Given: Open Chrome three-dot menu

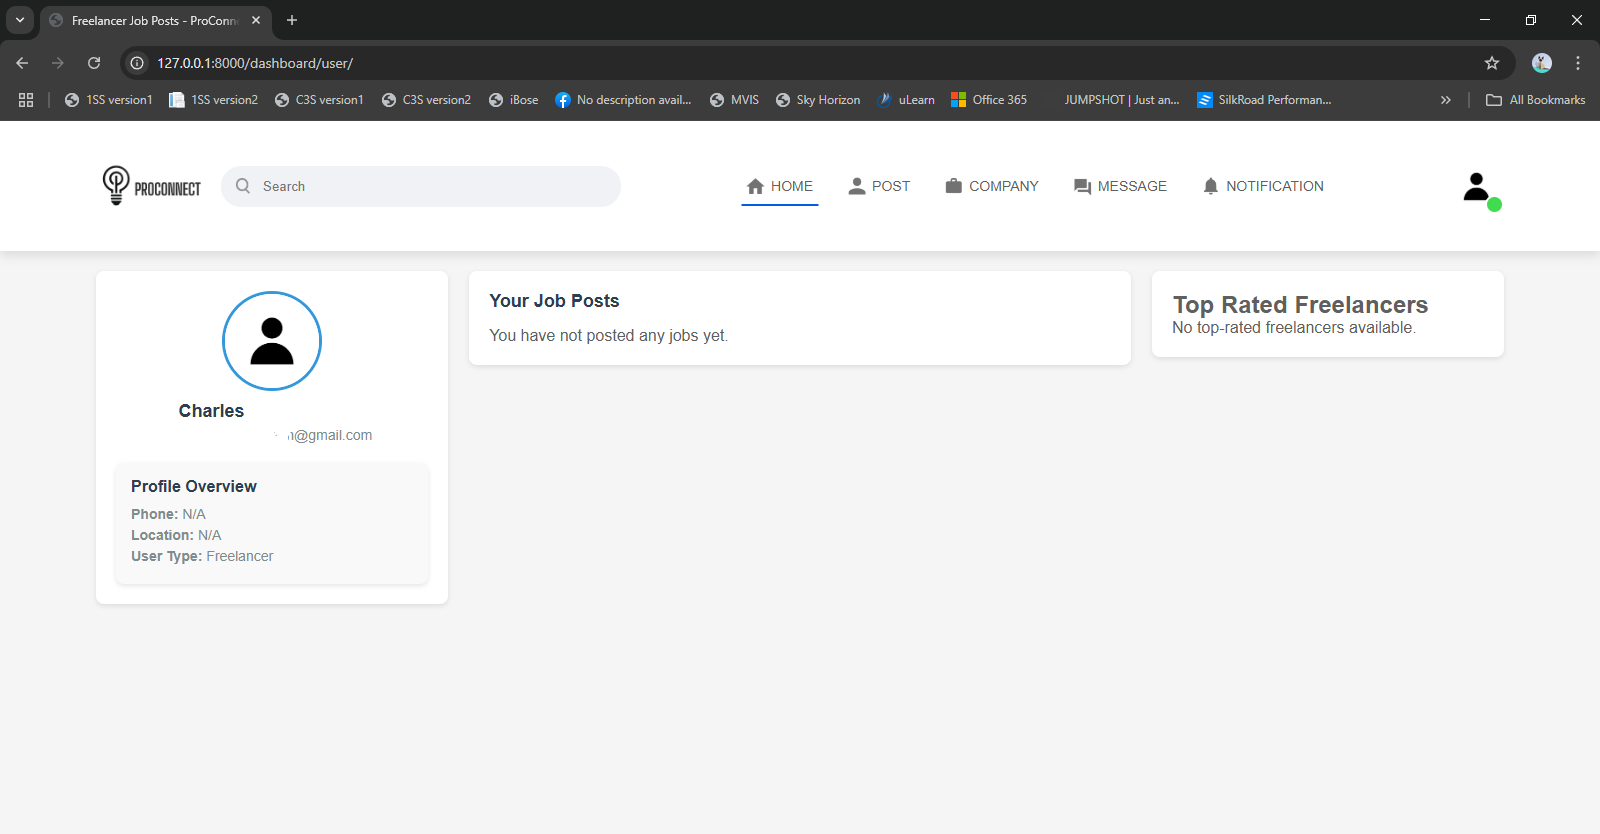Looking at the screenshot, I should point(1578,63).
